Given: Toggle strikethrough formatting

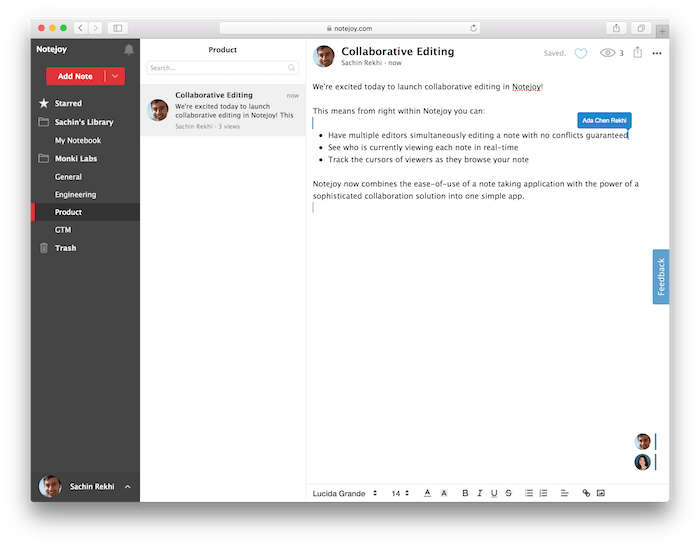Looking at the screenshot, I should [508, 493].
